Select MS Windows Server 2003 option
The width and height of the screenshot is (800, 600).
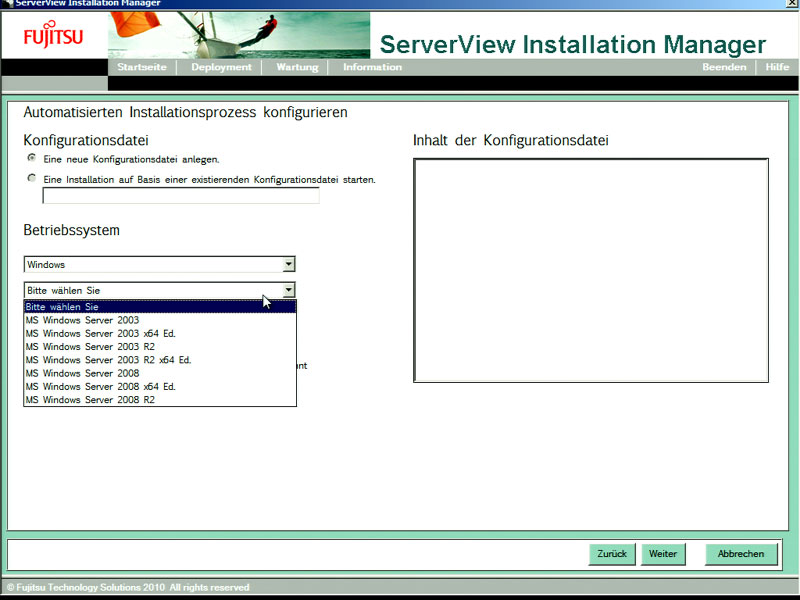tap(160, 320)
